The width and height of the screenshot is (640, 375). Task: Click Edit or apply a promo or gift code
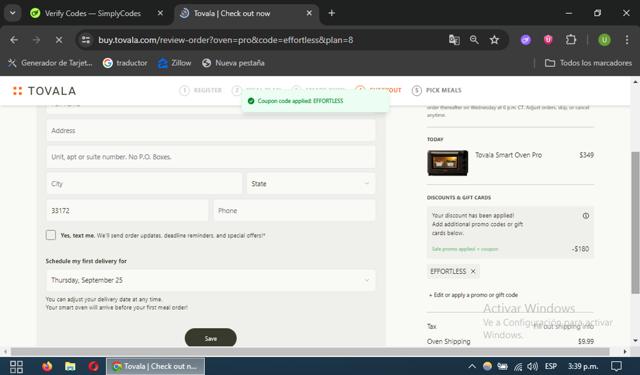(x=473, y=295)
